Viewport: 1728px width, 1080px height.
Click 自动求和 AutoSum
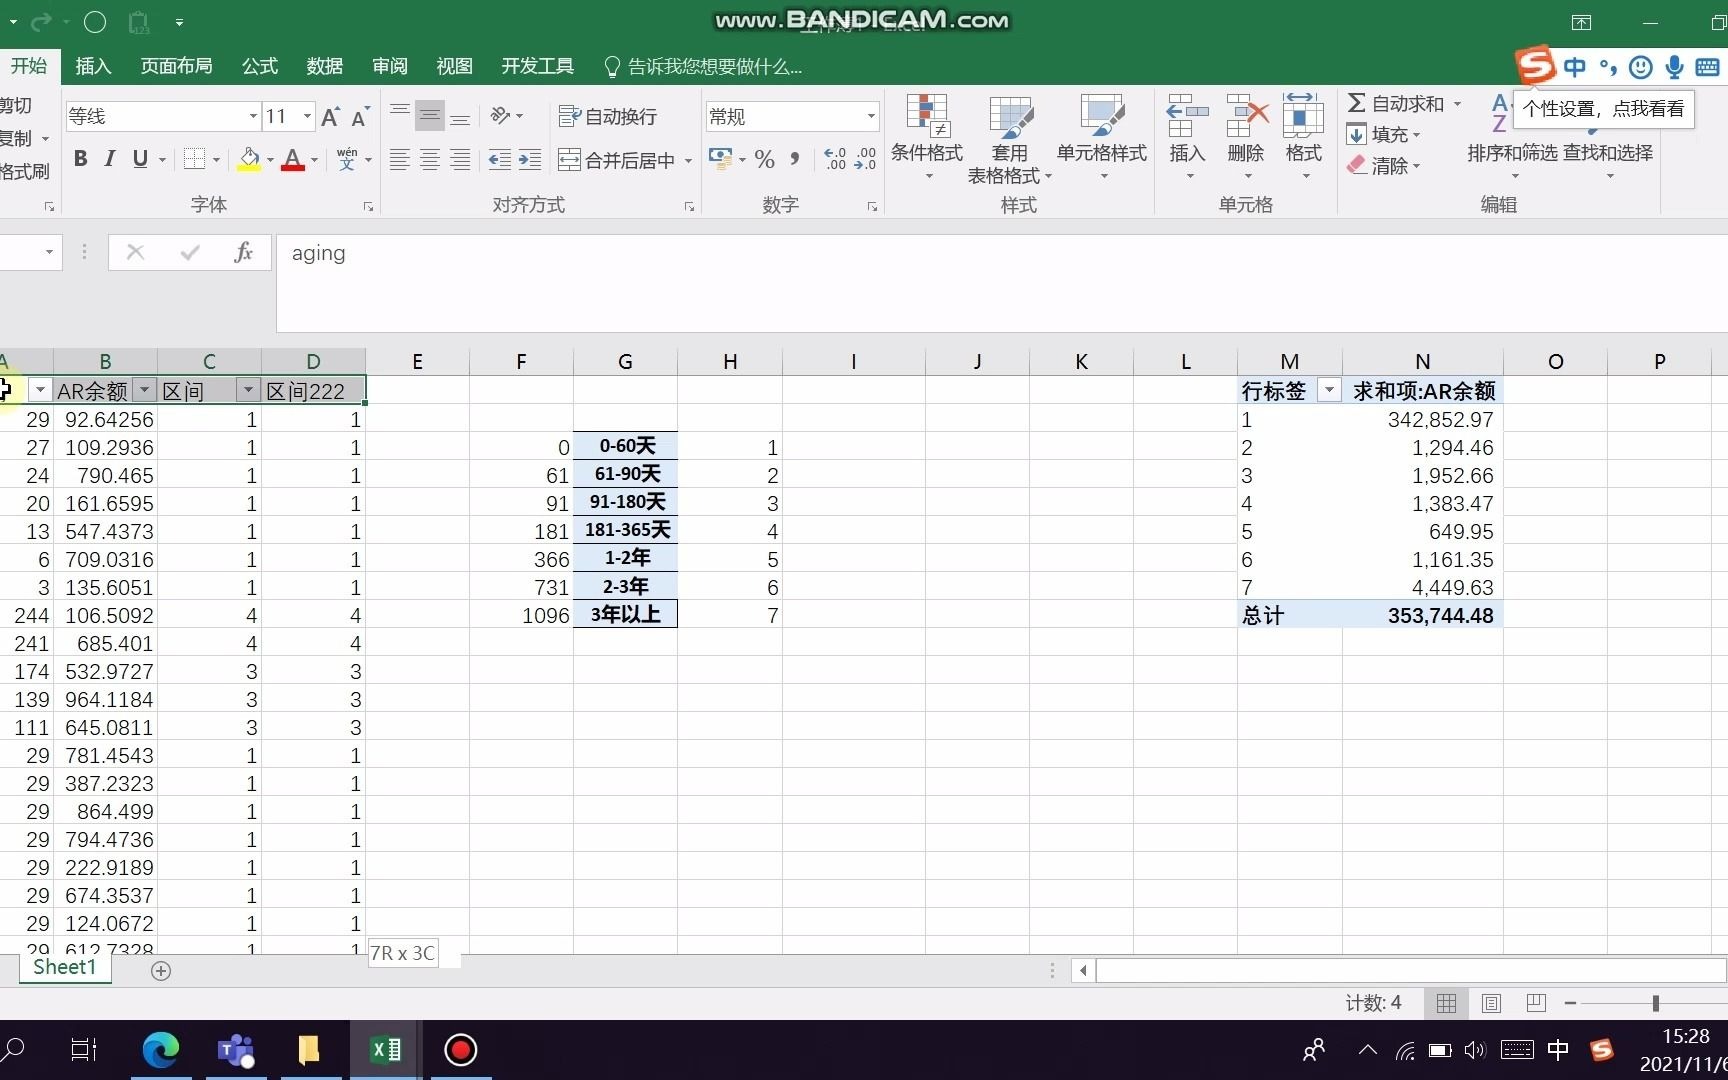click(1396, 104)
